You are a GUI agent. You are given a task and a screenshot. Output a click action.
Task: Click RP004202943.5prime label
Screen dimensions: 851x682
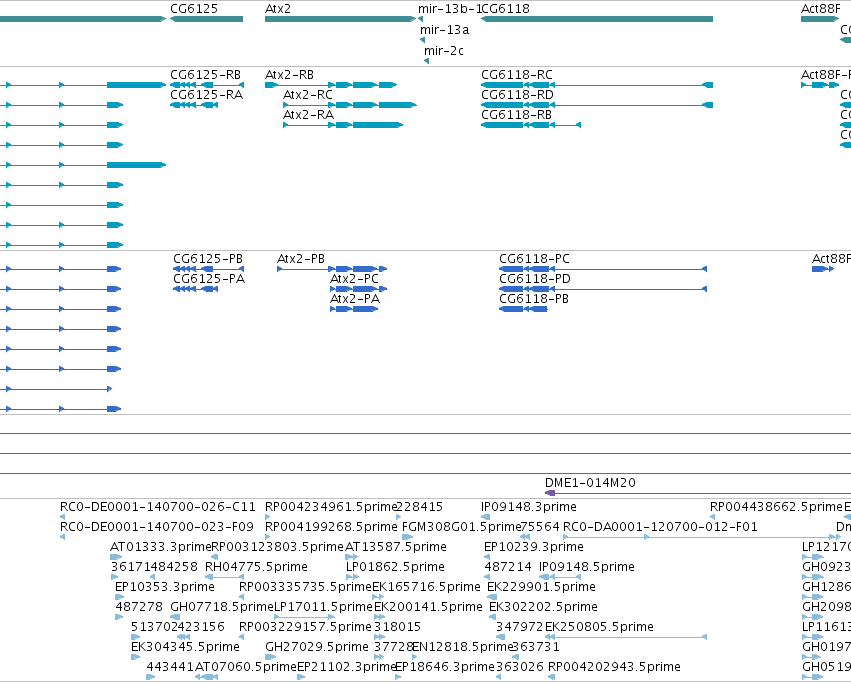click(614, 667)
